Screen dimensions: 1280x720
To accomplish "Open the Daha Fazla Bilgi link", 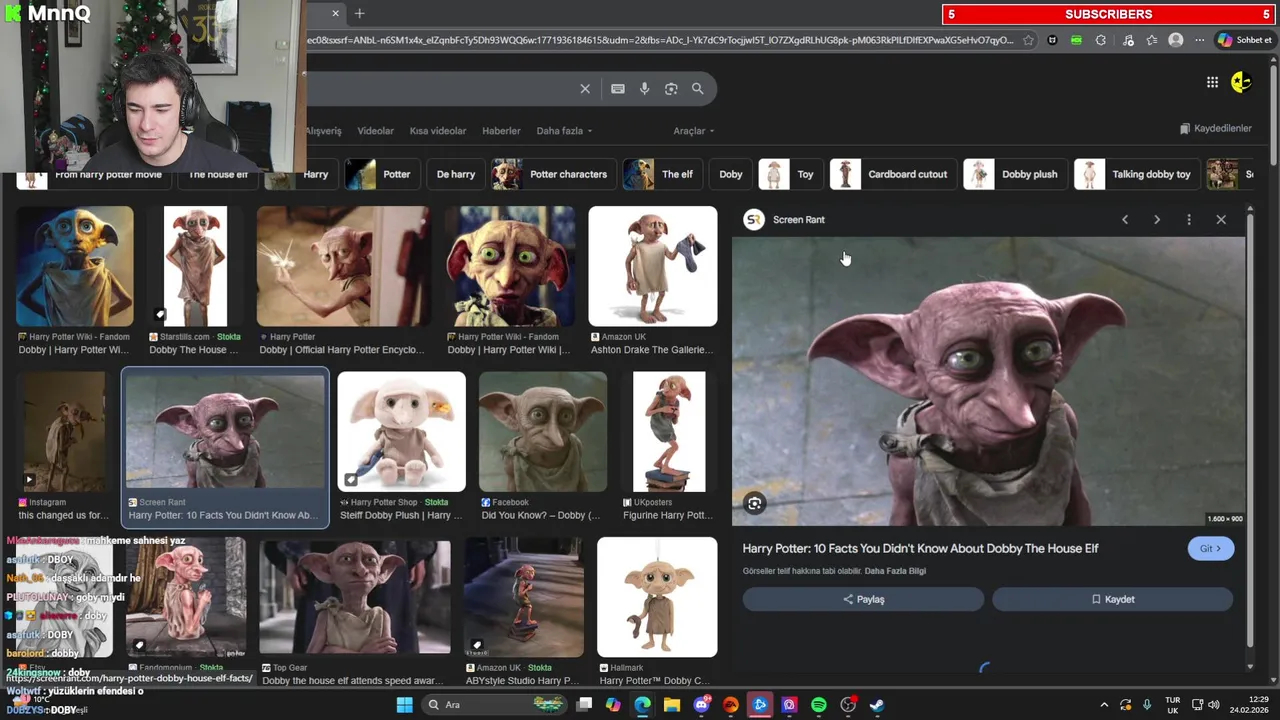I will (x=895, y=571).
